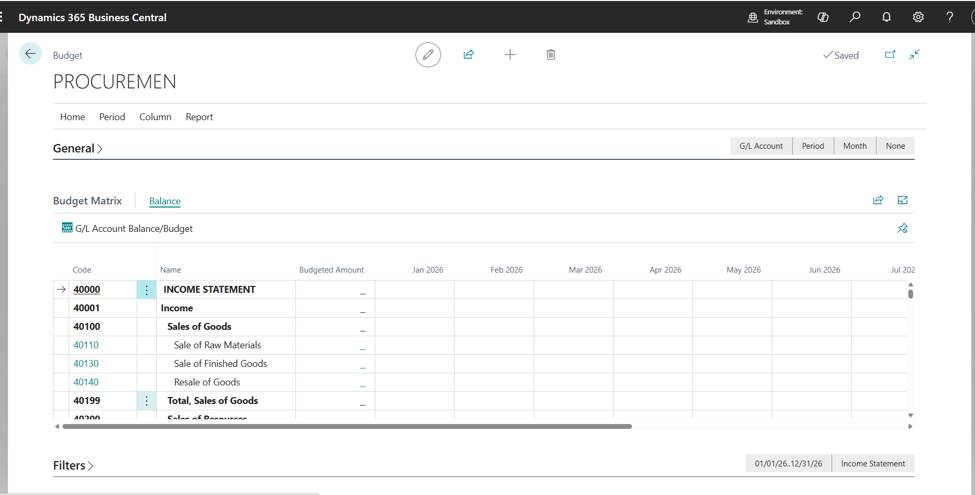Viewport: 975px width, 495px height.
Task: Open account code 40140
Action: point(86,382)
